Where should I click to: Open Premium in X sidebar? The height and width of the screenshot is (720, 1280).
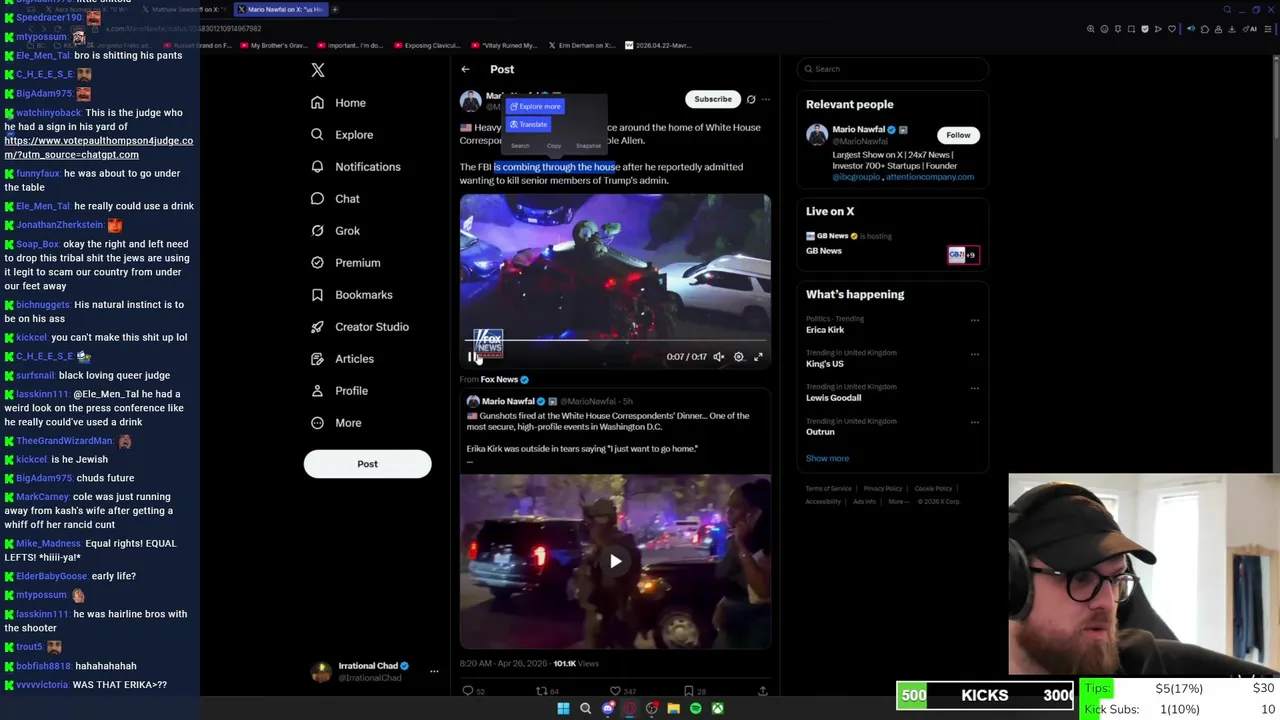tap(345, 263)
